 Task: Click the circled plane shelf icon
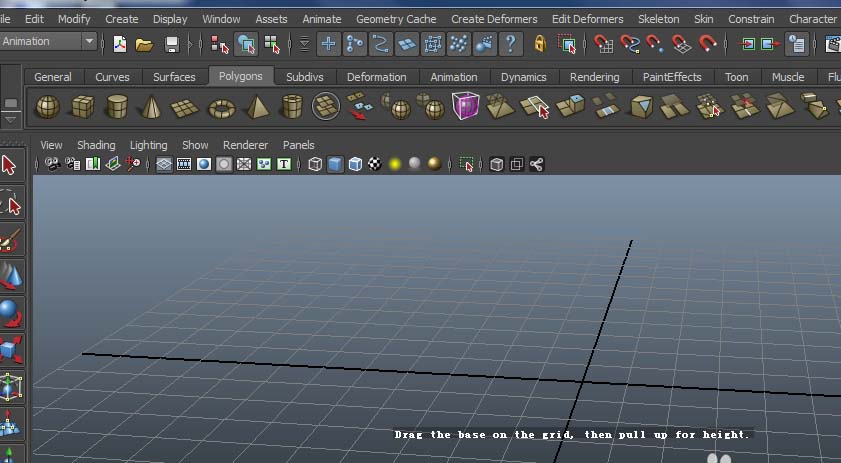(326, 106)
